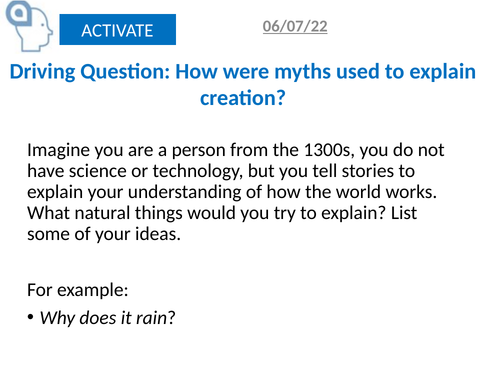This screenshot has width=500, height=375.
Task: Click the line starting 'Imagine you are'
Action: click(236, 150)
